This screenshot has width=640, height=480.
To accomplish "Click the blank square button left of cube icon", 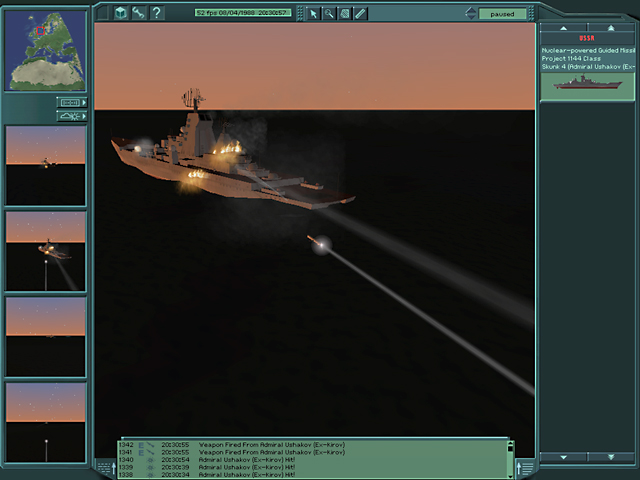I will click(102, 13).
